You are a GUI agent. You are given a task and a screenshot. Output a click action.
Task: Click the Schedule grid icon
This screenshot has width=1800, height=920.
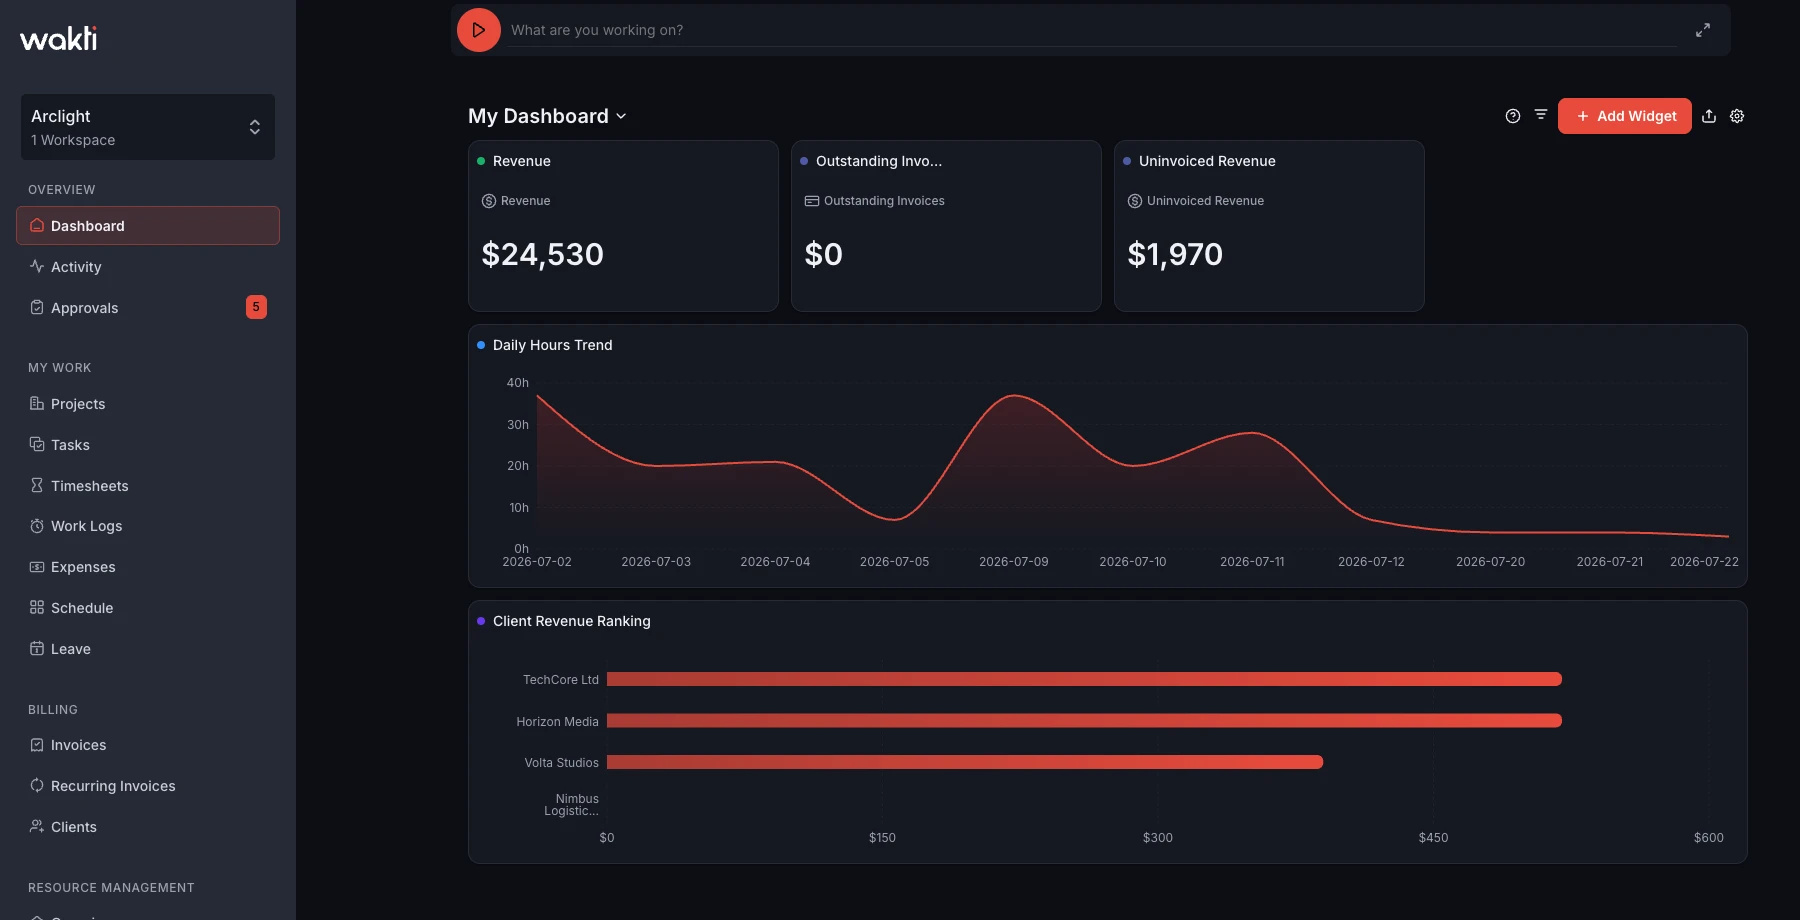(x=37, y=607)
